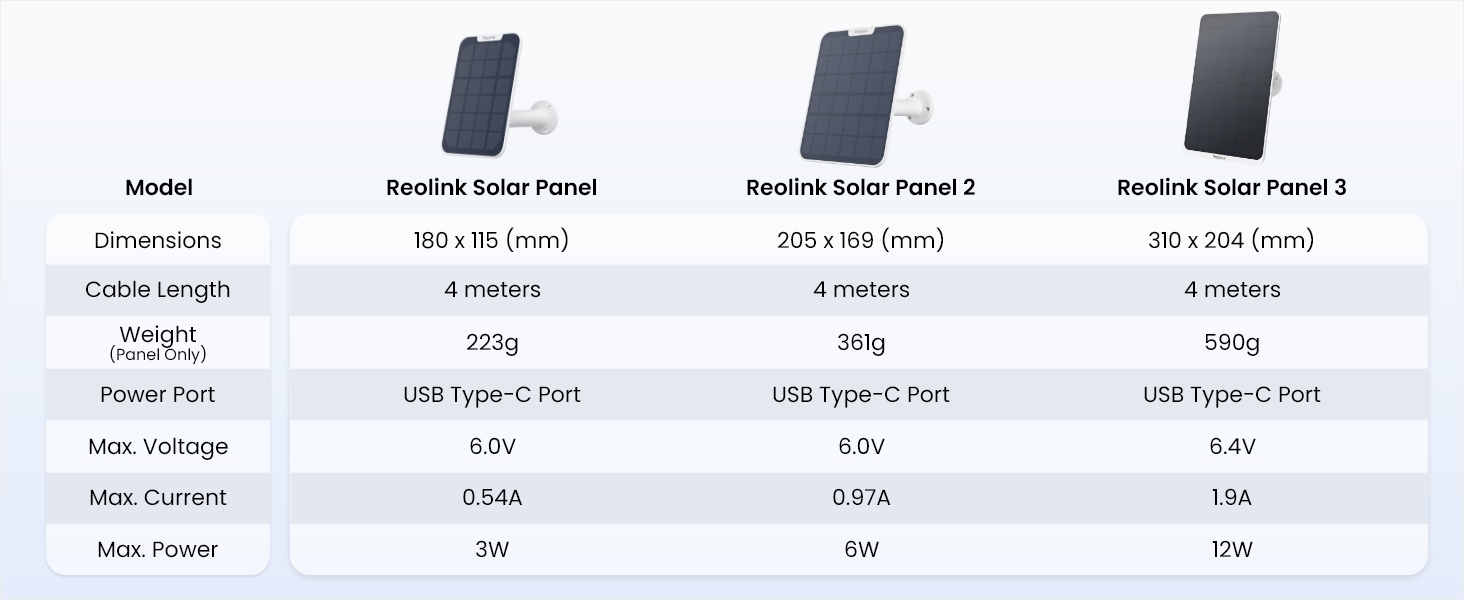Viewport: 1464px width, 600px height.
Task: Click the 223g weight value
Action: coord(492,343)
